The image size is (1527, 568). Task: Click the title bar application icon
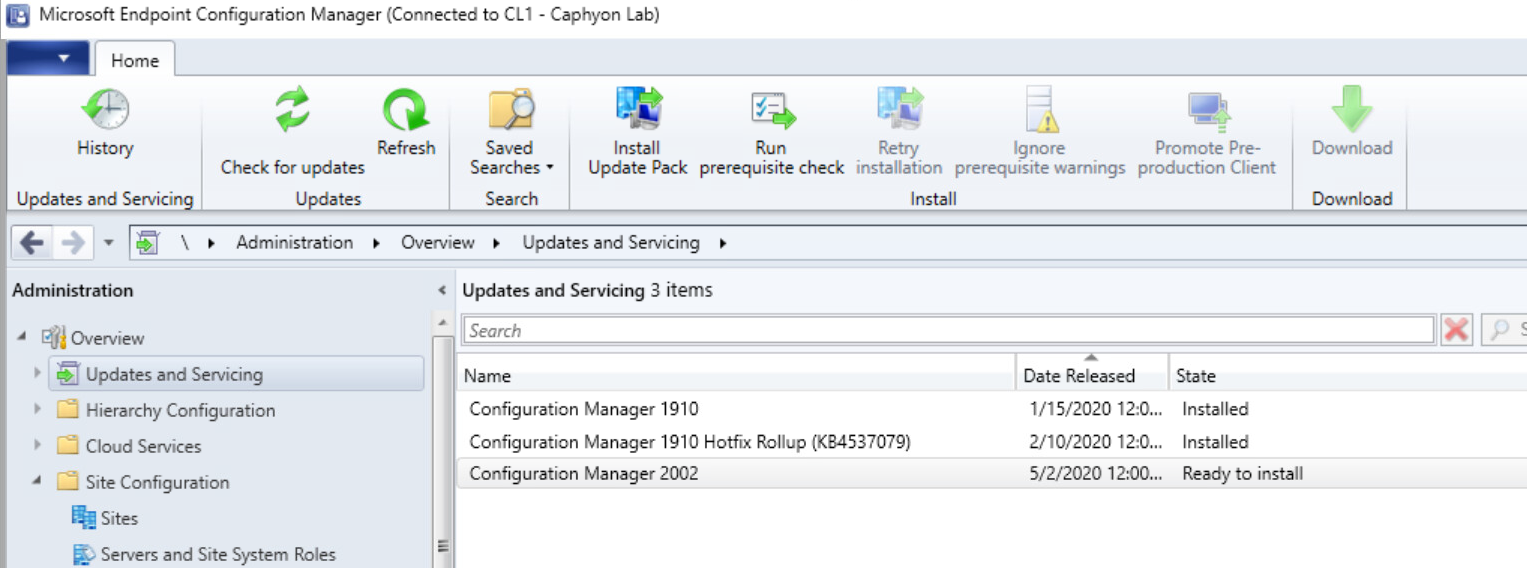(x=17, y=15)
